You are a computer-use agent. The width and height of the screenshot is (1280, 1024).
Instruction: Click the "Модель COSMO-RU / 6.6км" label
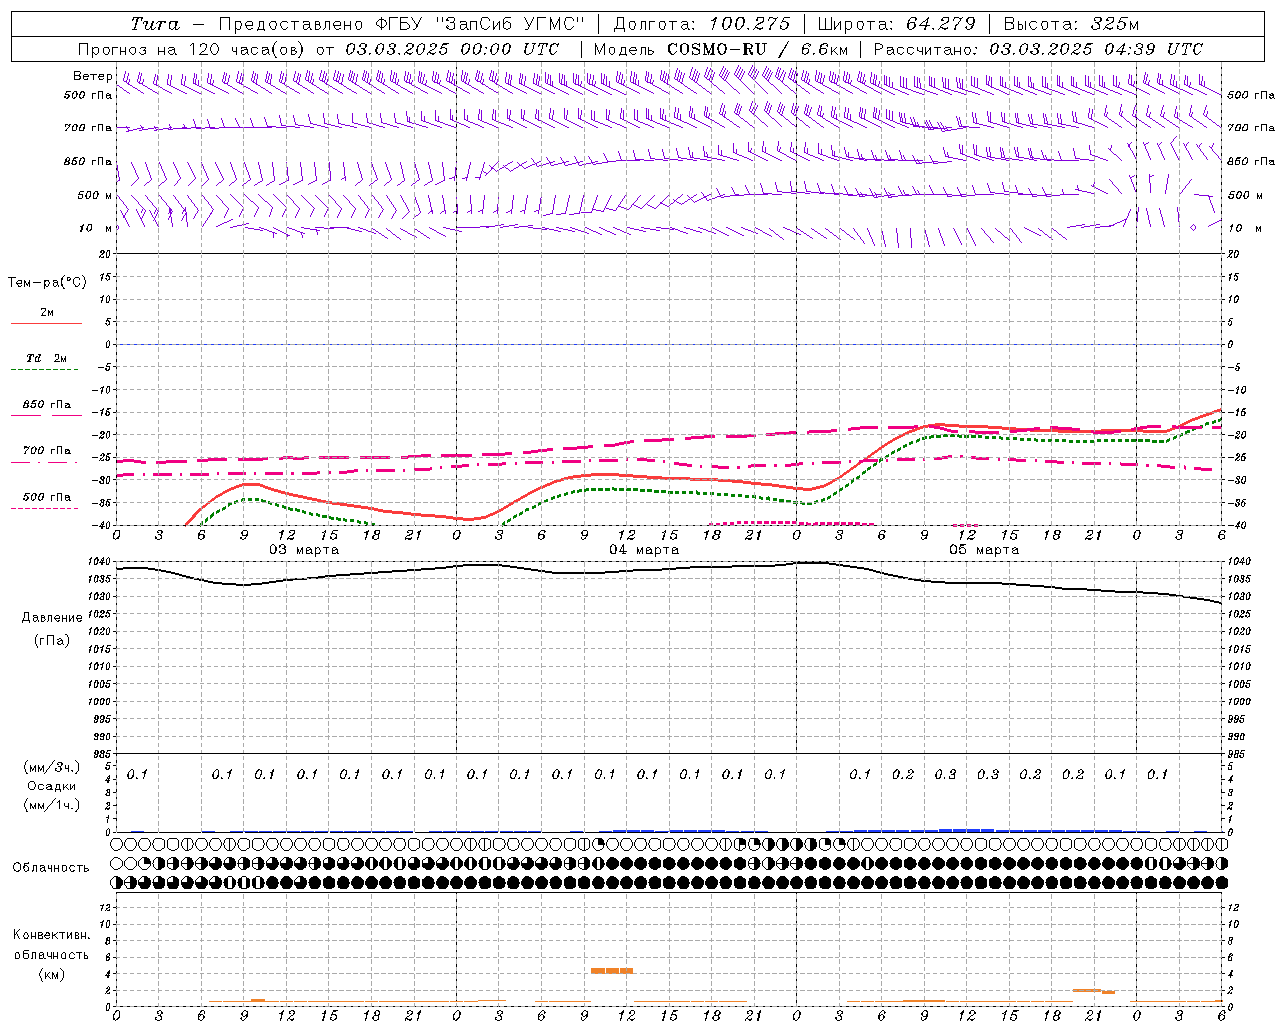721,49
